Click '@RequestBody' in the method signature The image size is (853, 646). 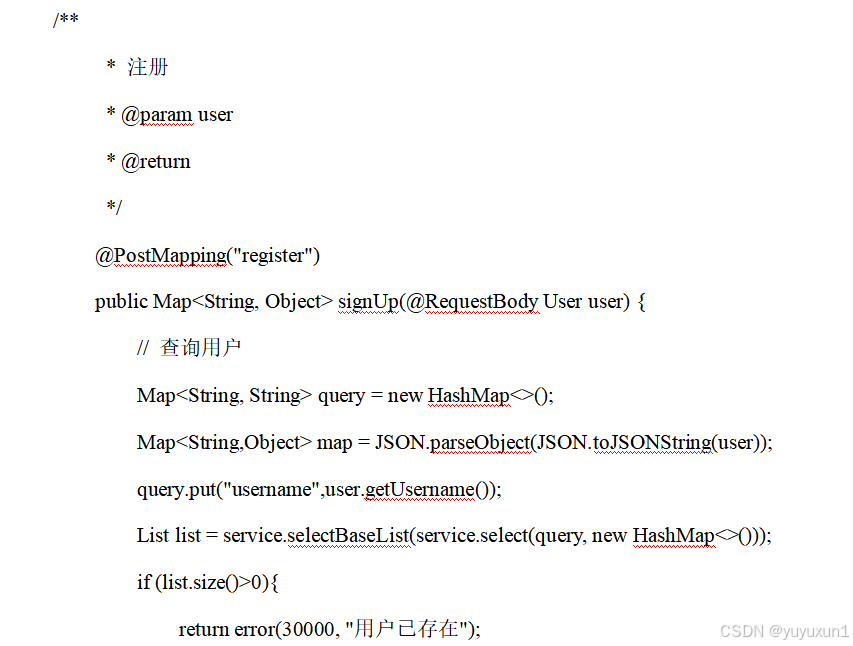tap(472, 302)
